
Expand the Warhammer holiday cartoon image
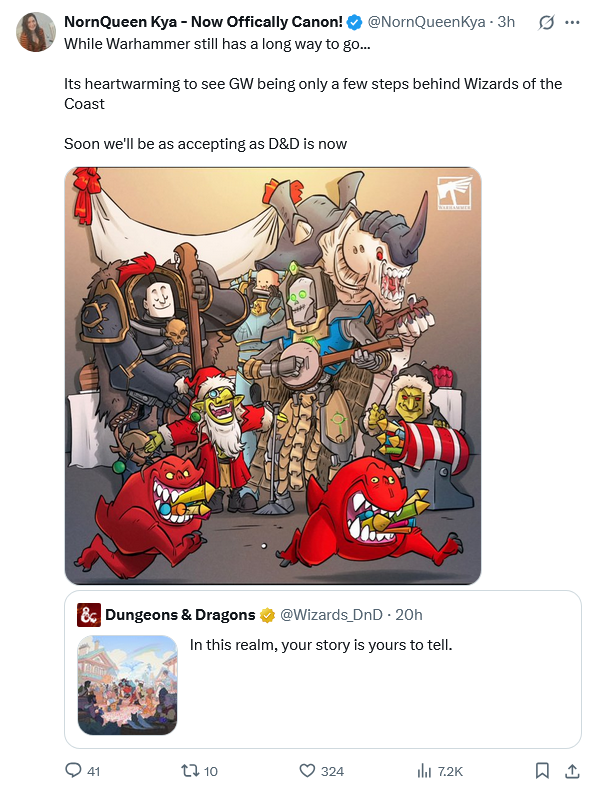click(273, 376)
